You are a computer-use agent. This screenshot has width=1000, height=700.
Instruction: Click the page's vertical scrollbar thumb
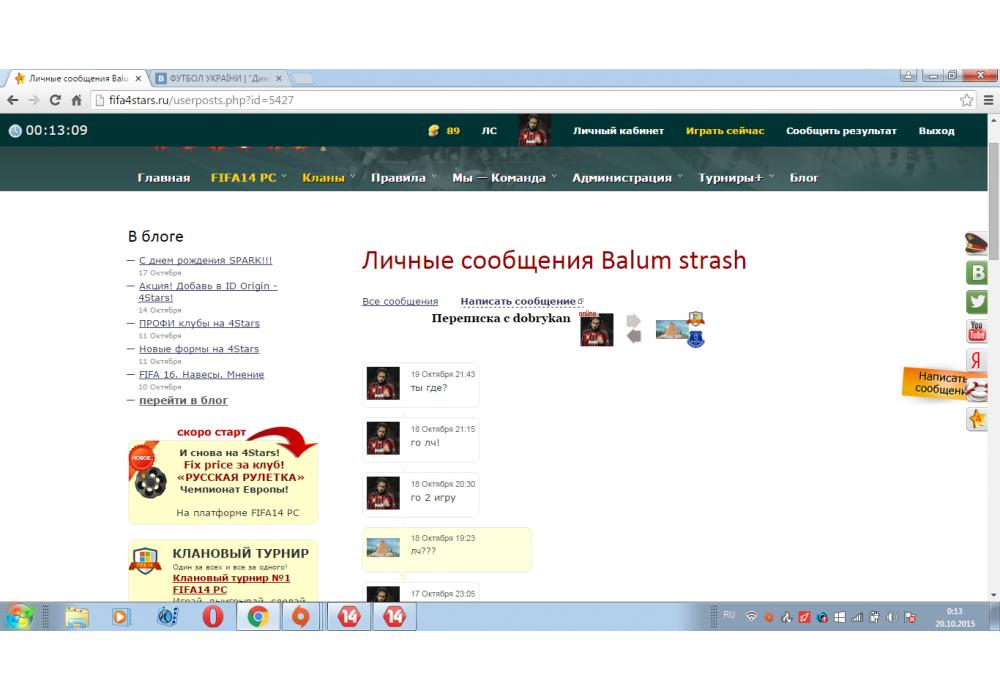click(x=993, y=200)
